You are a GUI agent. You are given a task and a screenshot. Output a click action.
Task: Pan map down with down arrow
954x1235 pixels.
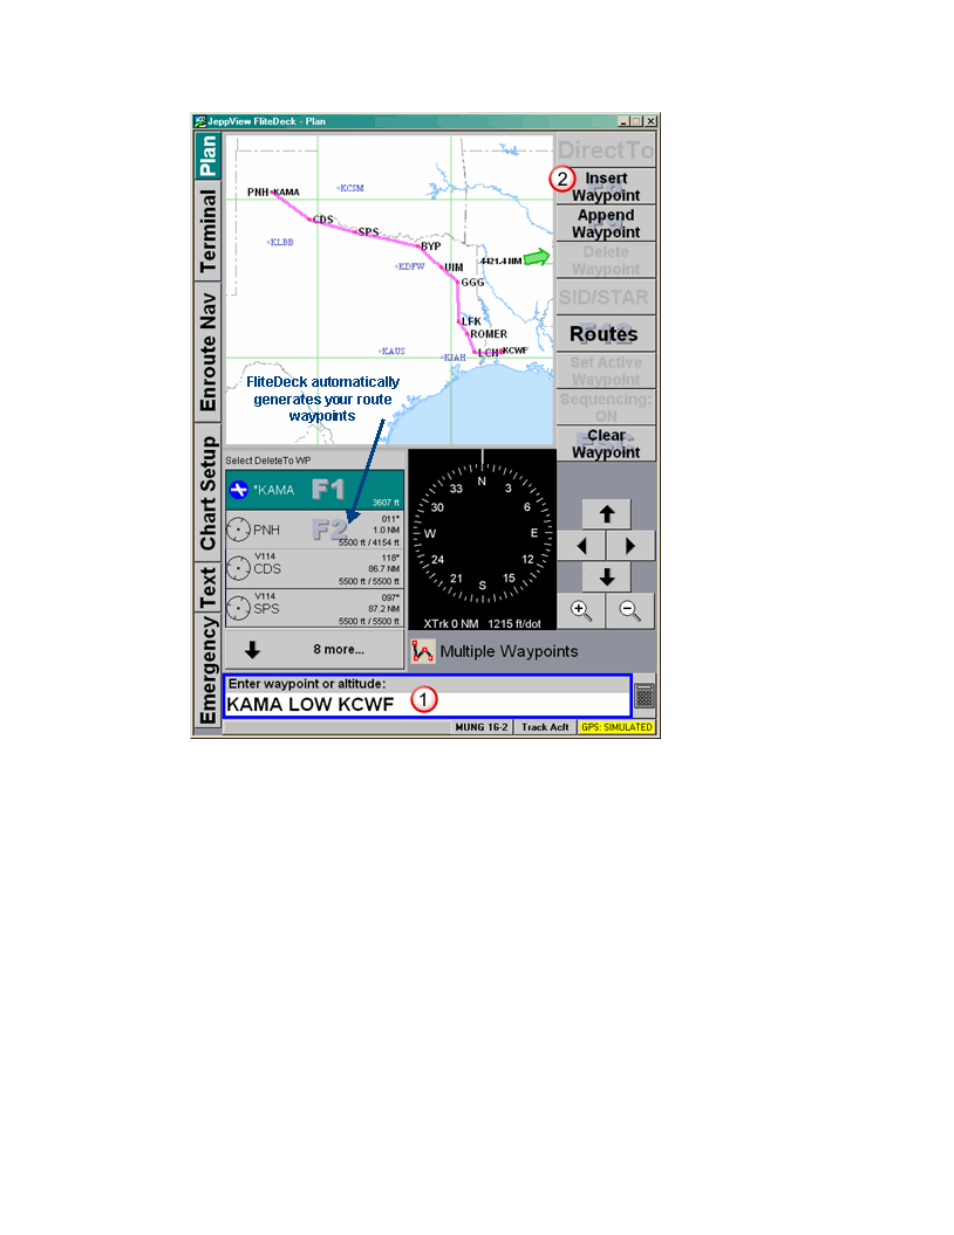pyautogui.click(x=607, y=577)
